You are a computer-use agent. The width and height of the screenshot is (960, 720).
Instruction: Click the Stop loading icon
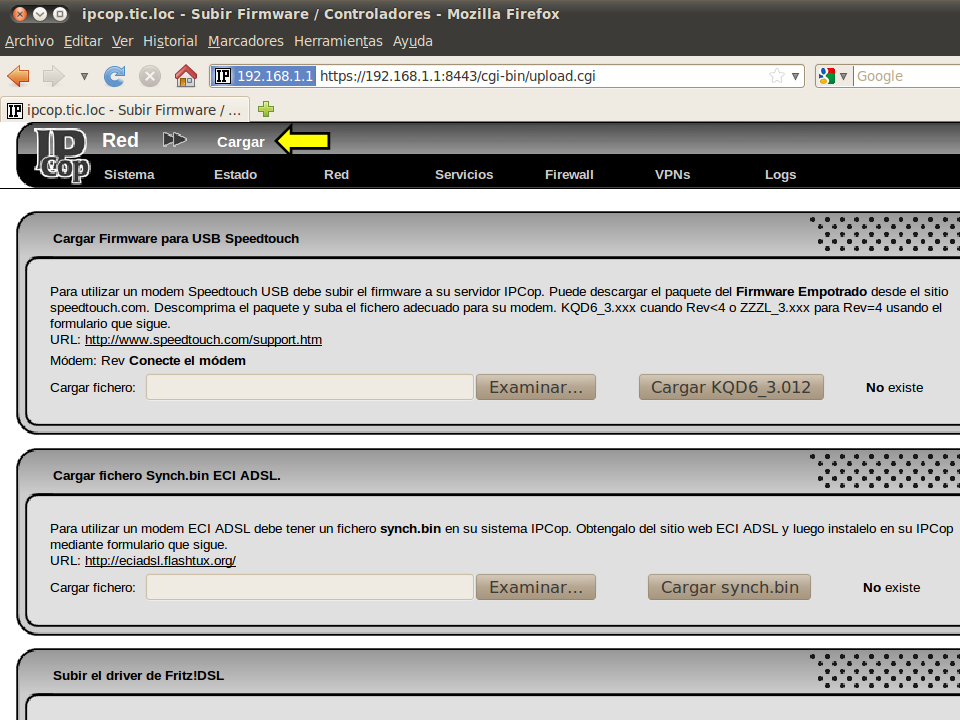tap(150, 76)
